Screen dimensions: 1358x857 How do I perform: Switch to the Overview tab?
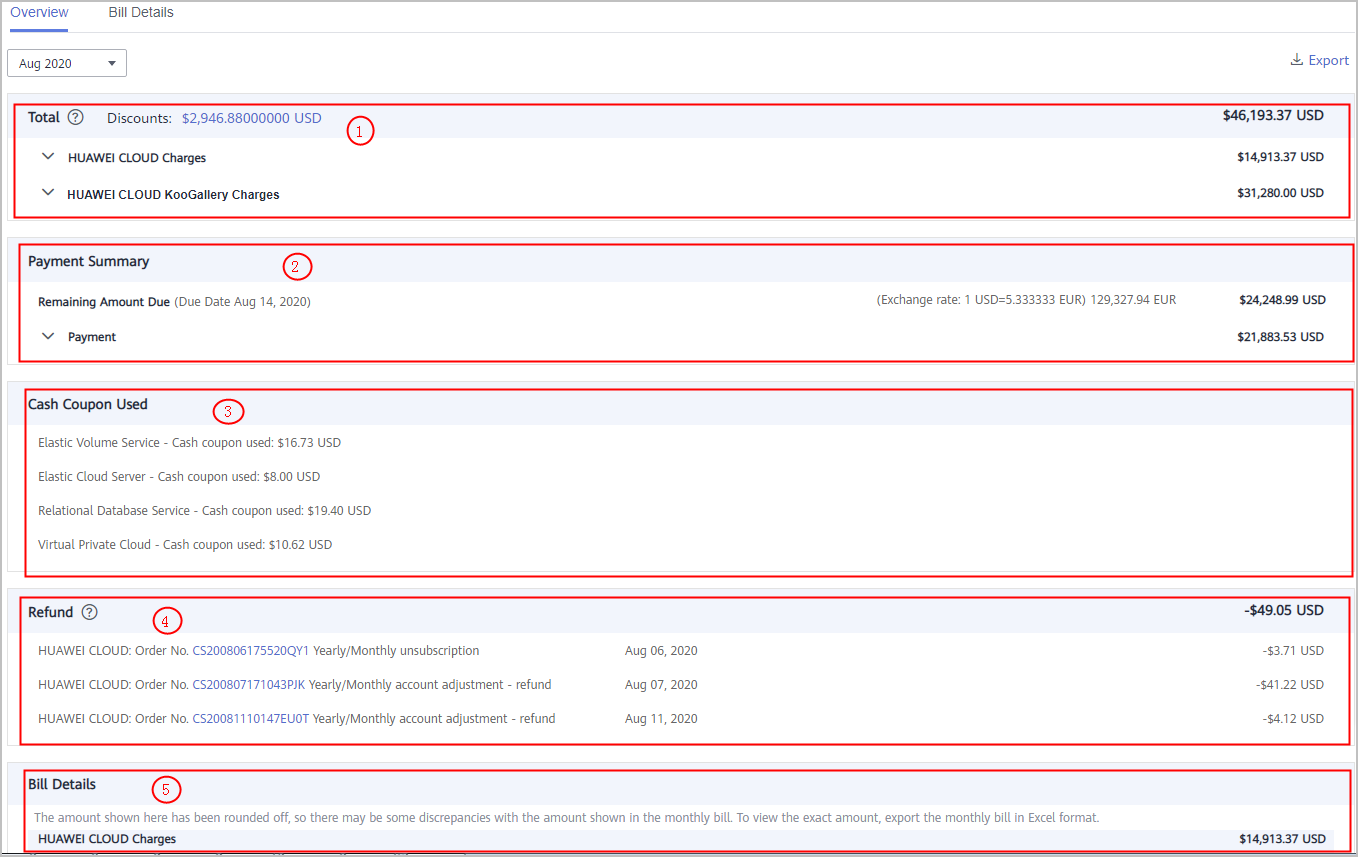[x=39, y=13]
